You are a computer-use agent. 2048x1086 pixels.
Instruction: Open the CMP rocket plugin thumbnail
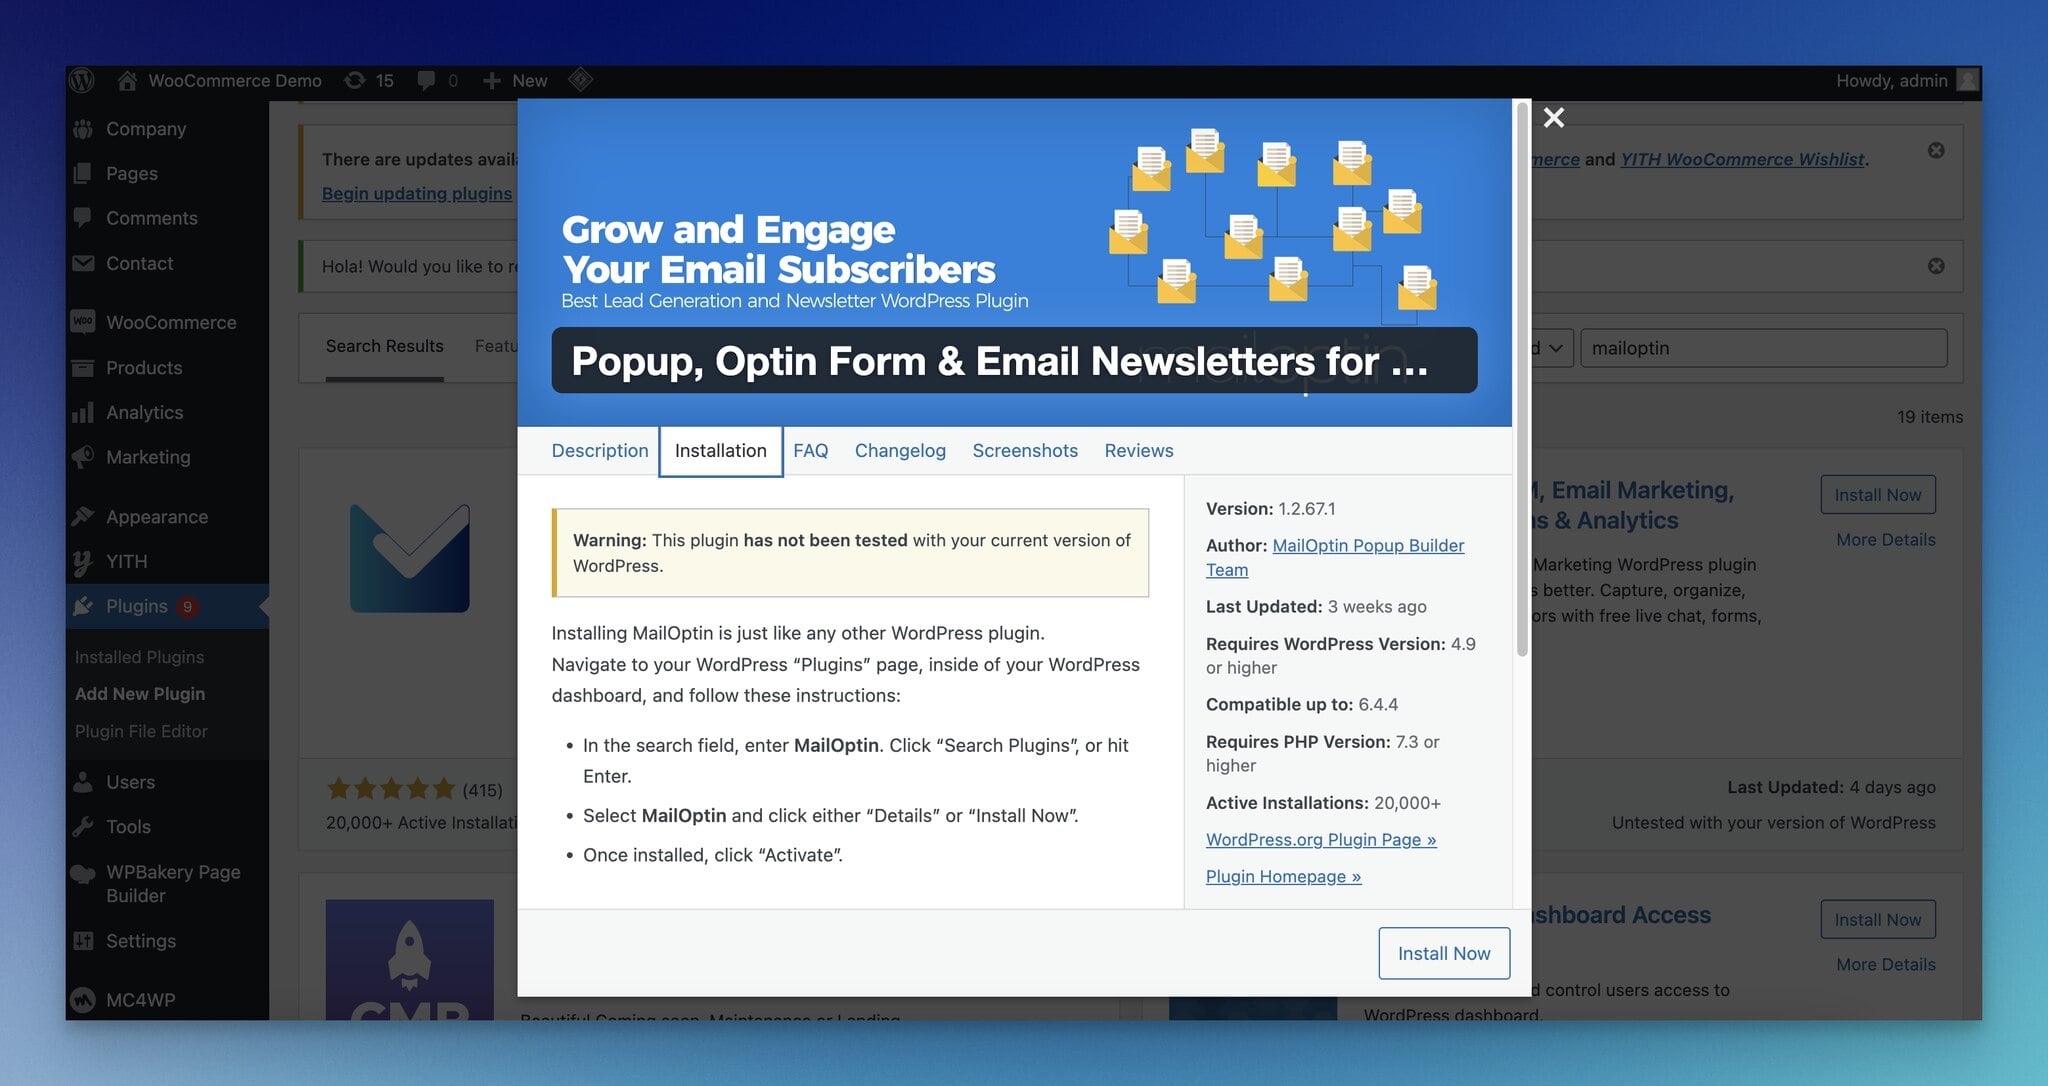[x=410, y=959]
